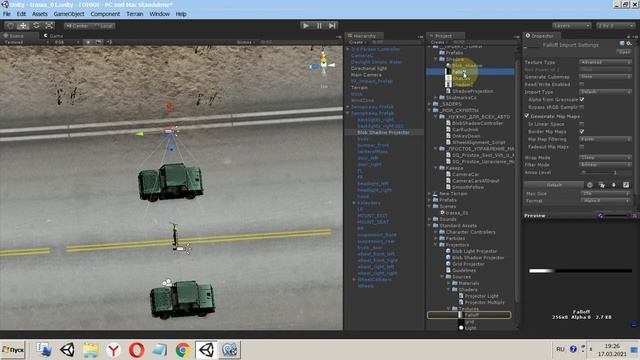Open the Import Type dropdown

coord(605,92)
